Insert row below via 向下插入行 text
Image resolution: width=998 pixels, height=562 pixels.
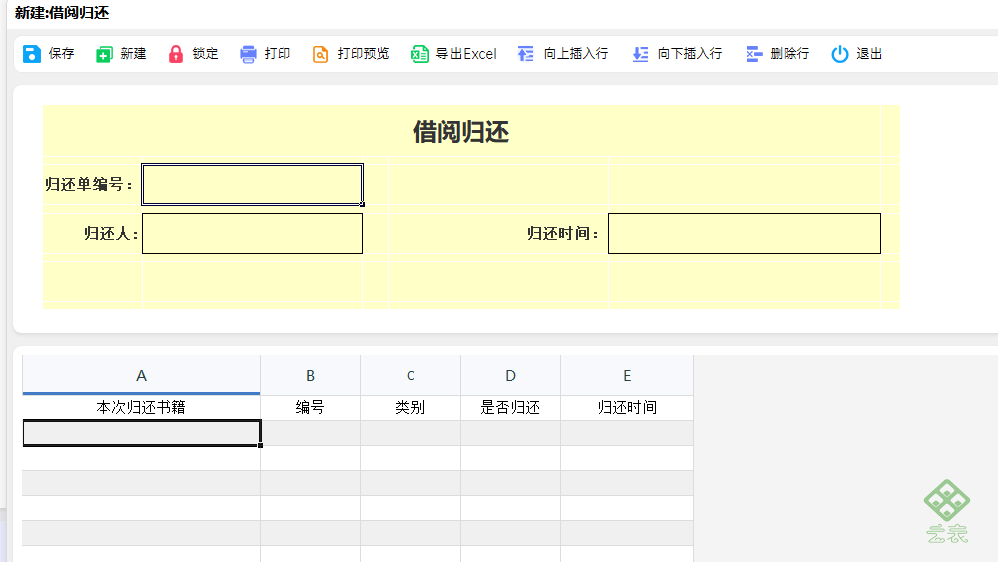(x=690, y=53)
